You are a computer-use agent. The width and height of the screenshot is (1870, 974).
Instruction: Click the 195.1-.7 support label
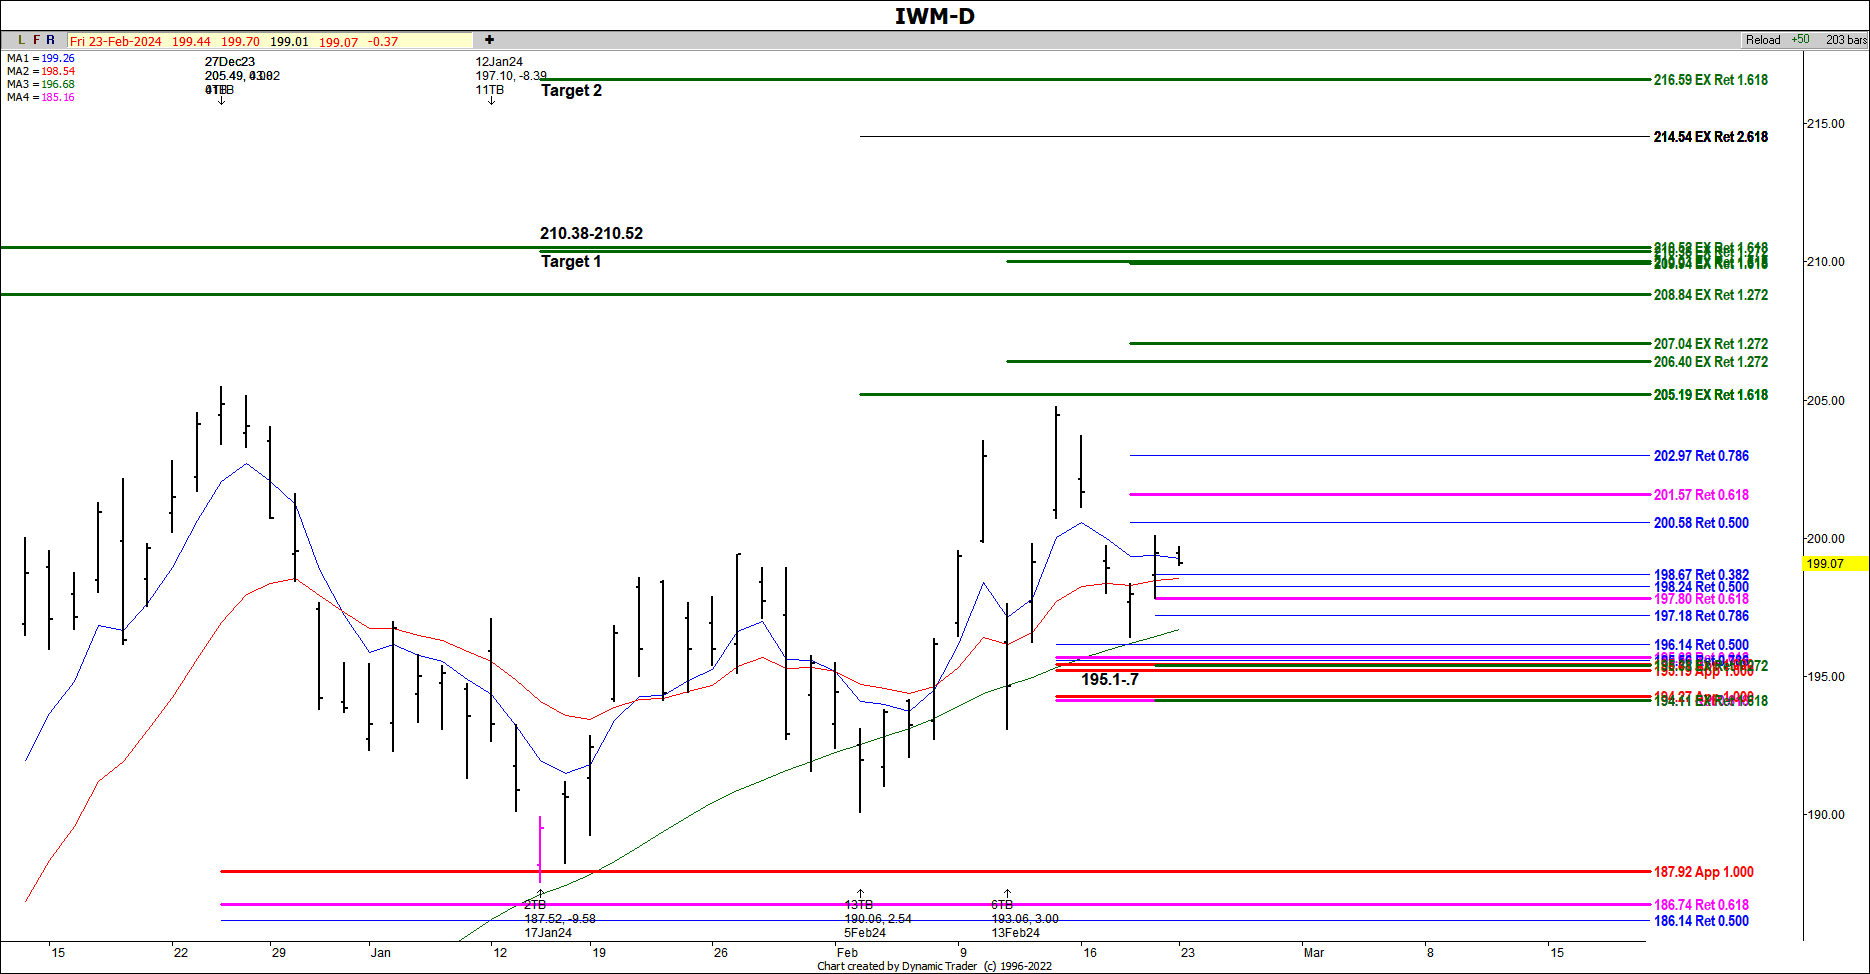(1110, 679)
